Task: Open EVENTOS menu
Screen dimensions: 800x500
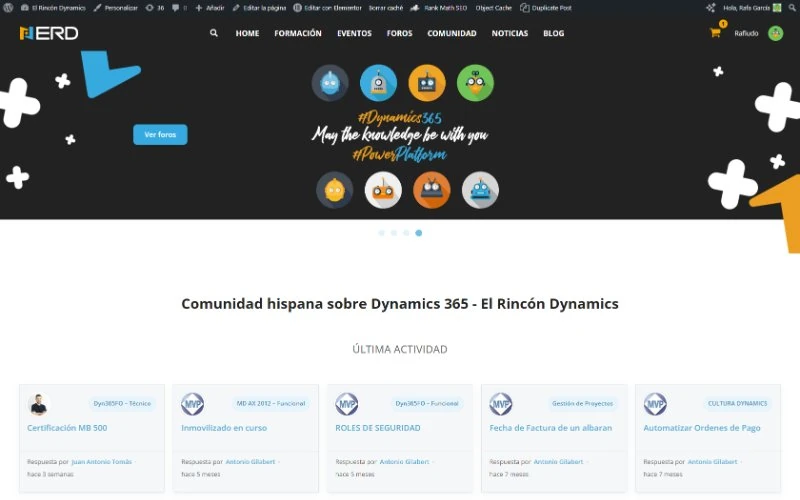Action: (x=354, y=33)
